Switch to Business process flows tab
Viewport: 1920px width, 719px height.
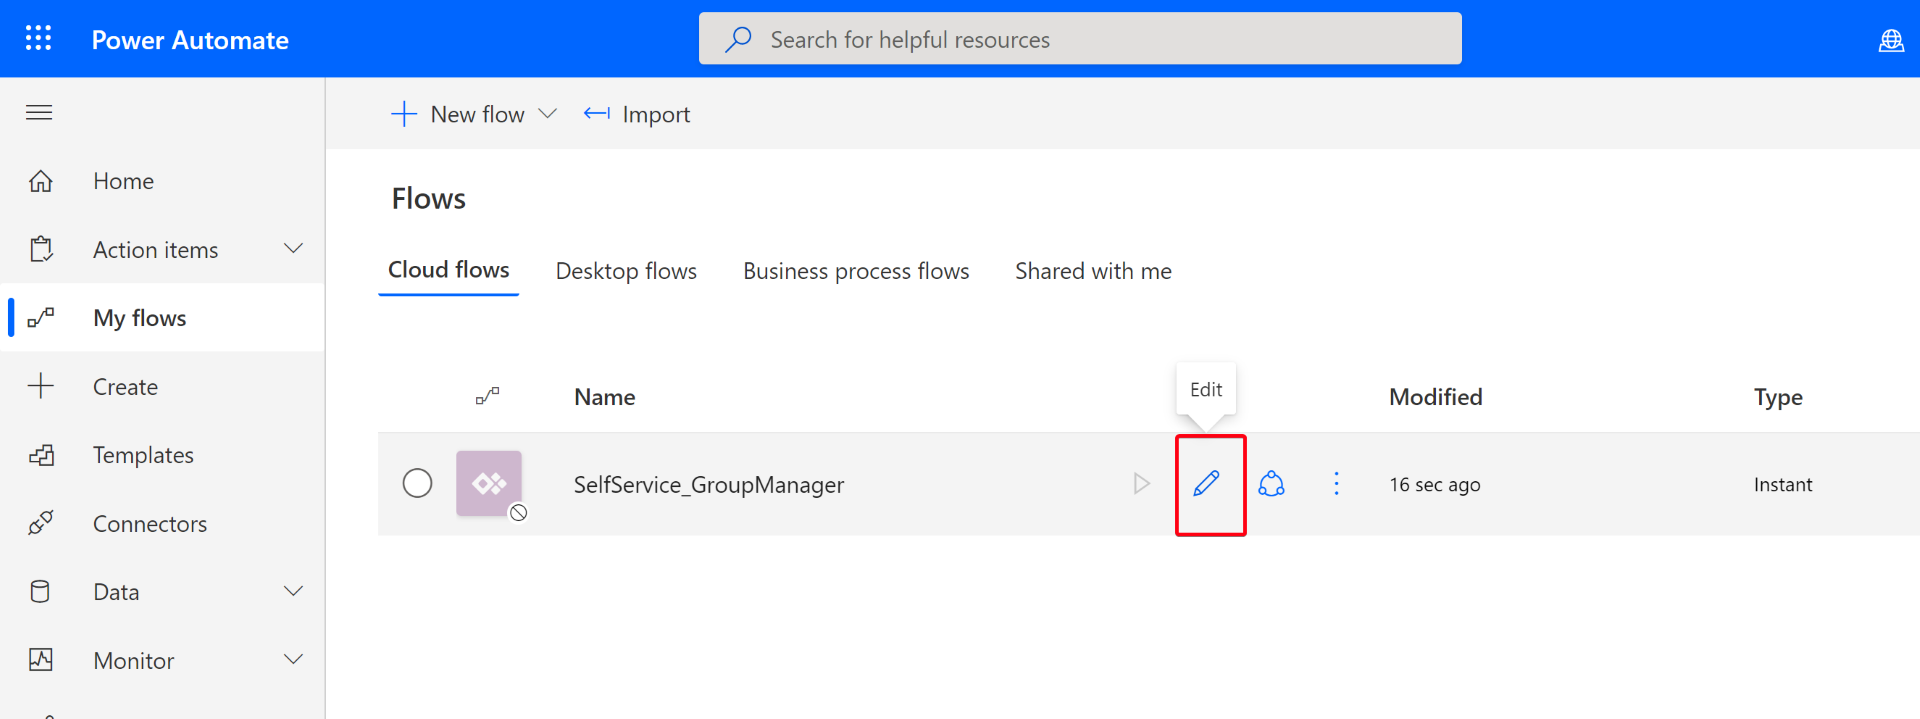856,271
